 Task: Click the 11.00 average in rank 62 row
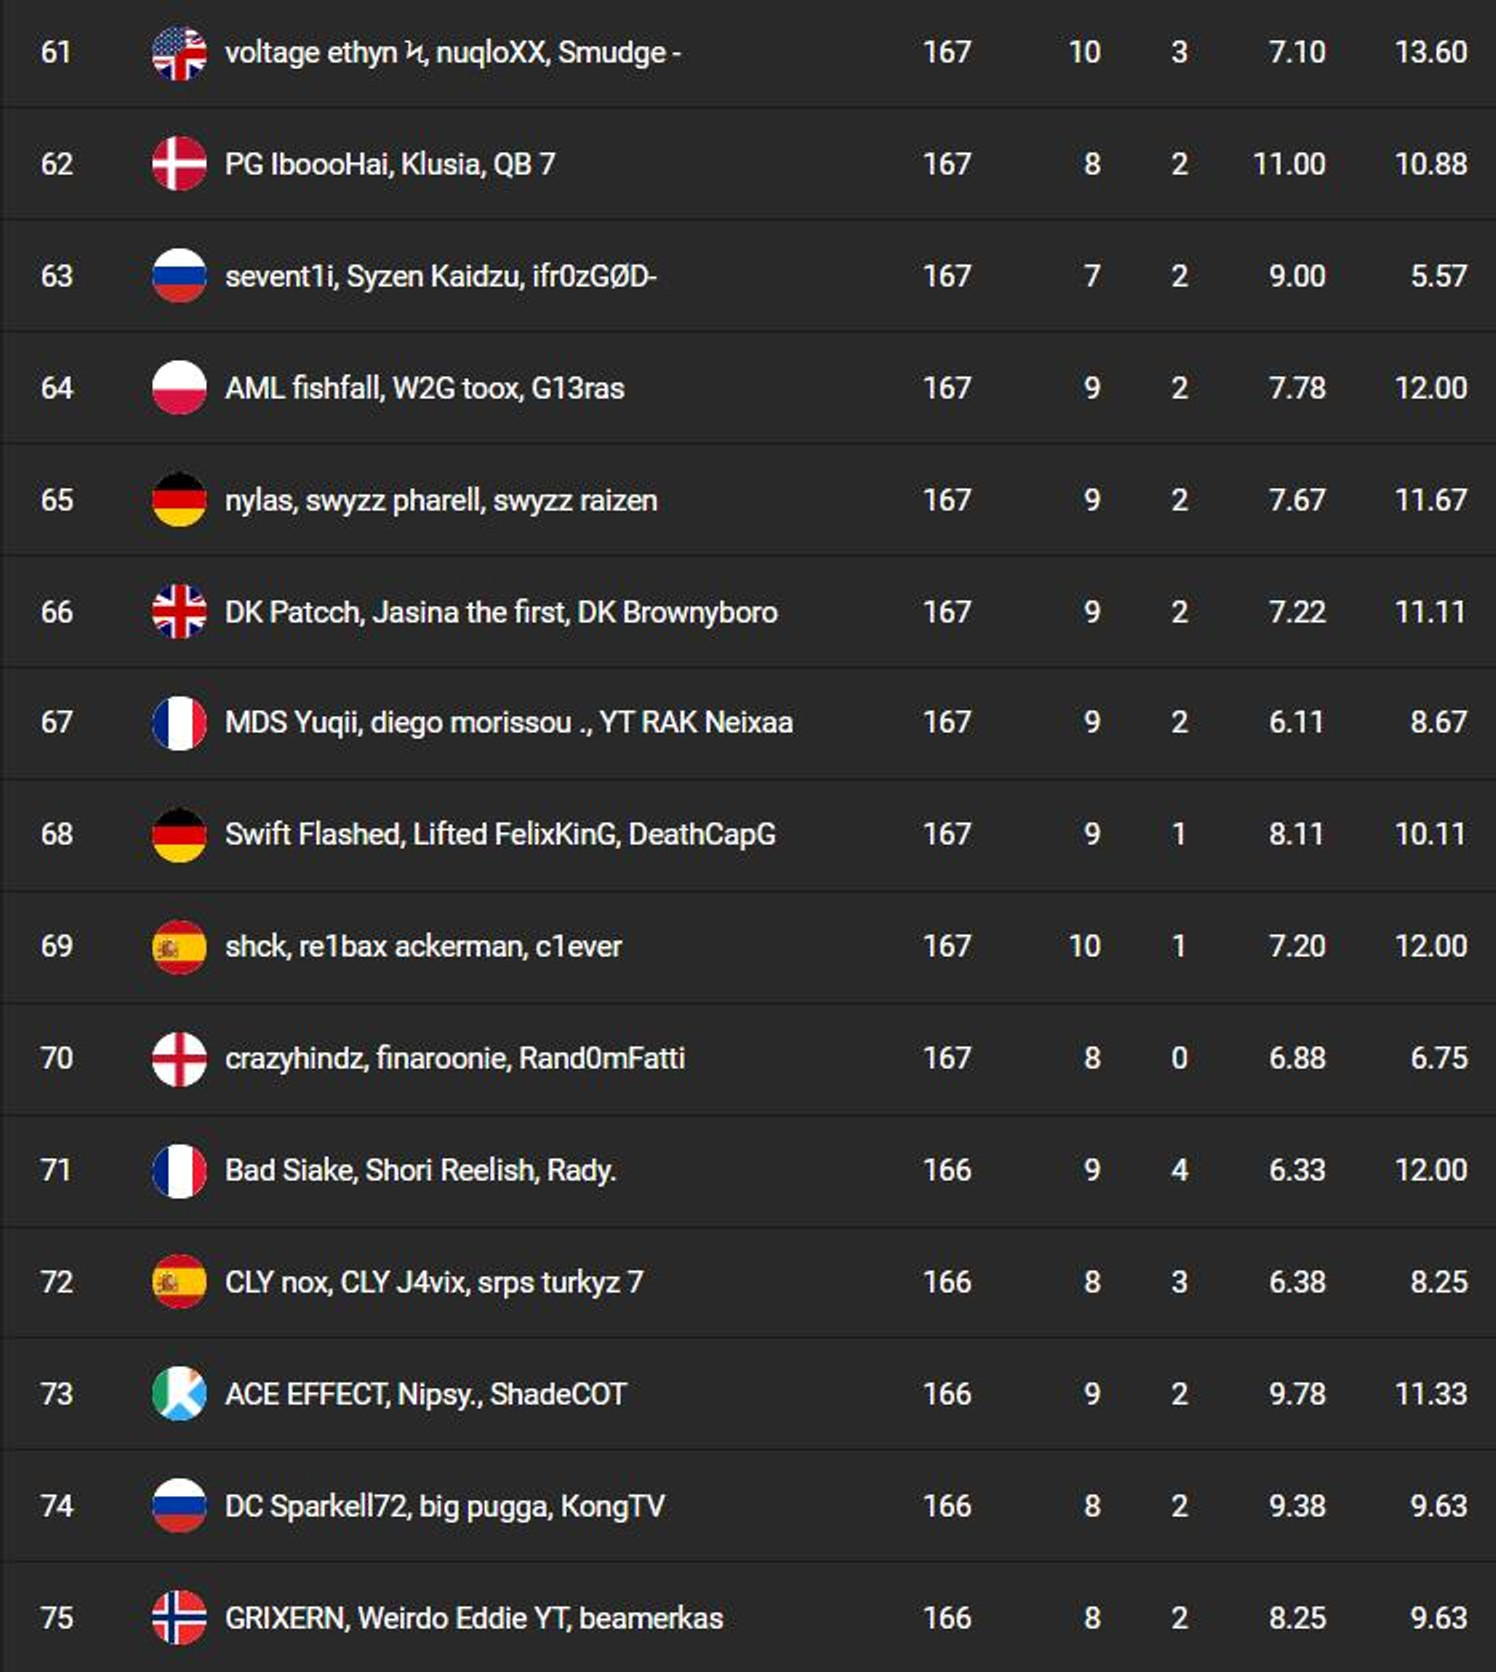(1289, 164)
